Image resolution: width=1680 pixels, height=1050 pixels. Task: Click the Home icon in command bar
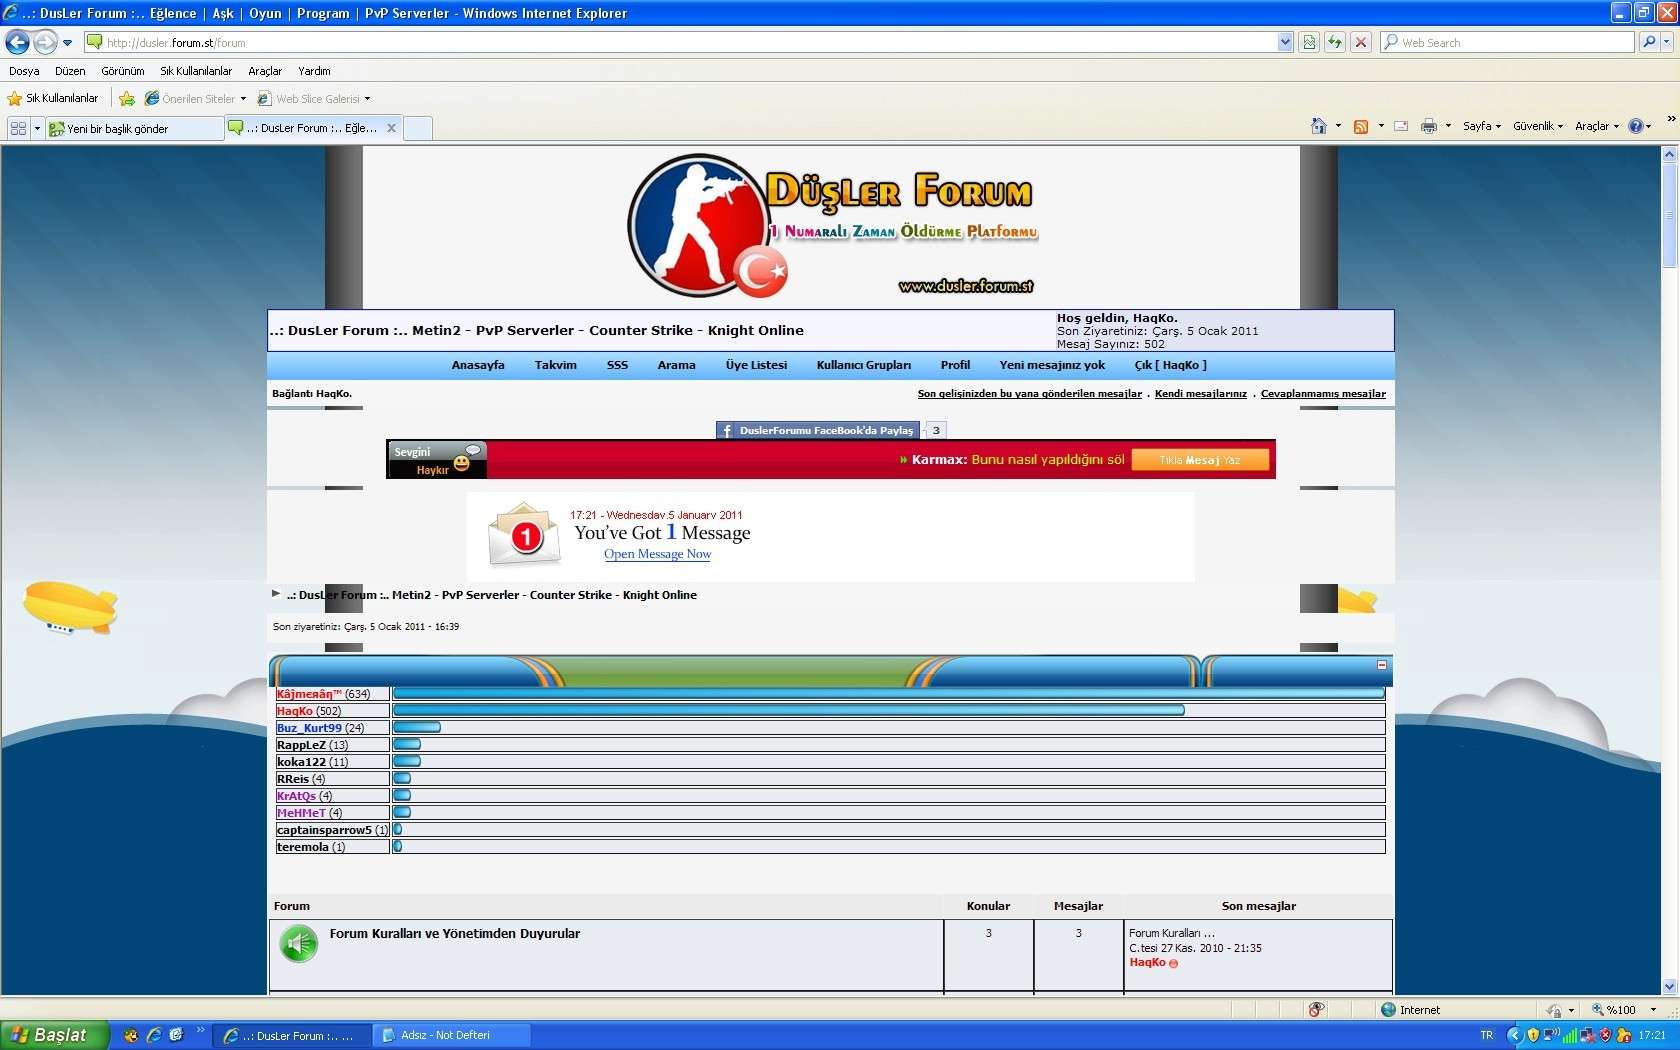tap(1319, 126)
